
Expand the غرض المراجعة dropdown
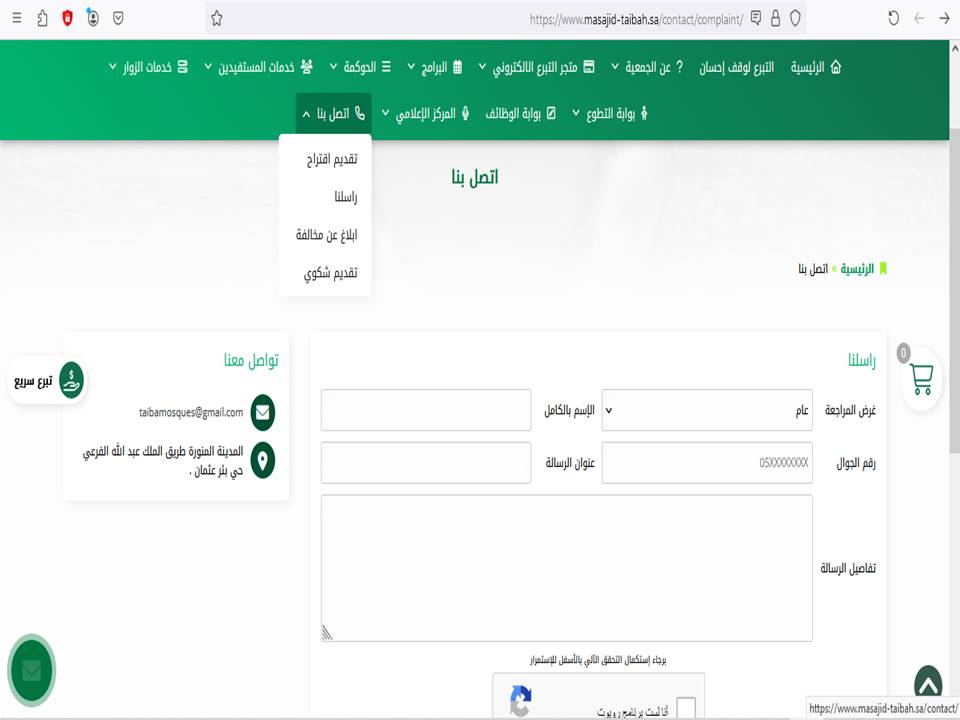[x=707, y=410]
